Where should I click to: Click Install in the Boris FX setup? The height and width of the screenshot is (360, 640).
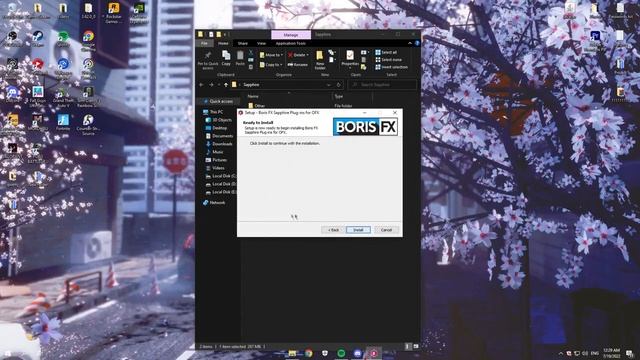pyautogui.click(x=358, y=230)
